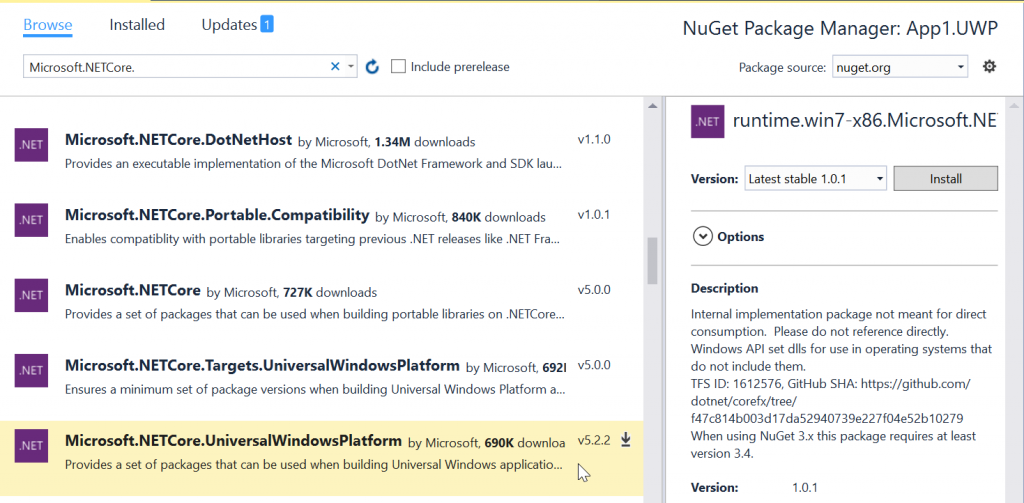Click the package list scroll up arrow
The image size is (1024, 503).
(x=652, y=106)
